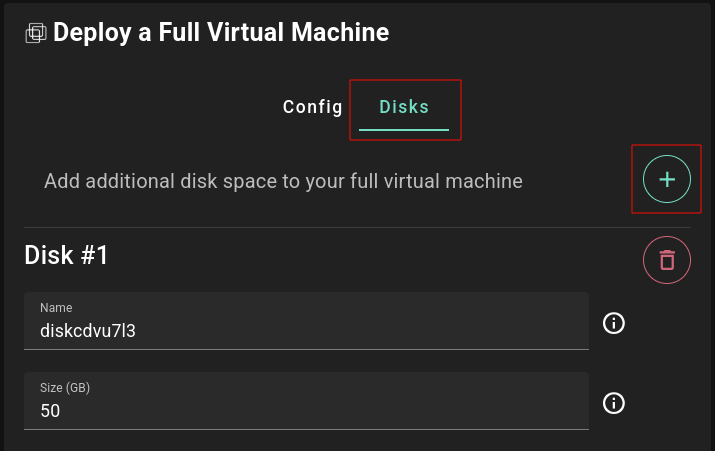Click the green underline beneath the Disks tab
The height and width of the screenshot is (451, 715).
click(x=404, y=130)
